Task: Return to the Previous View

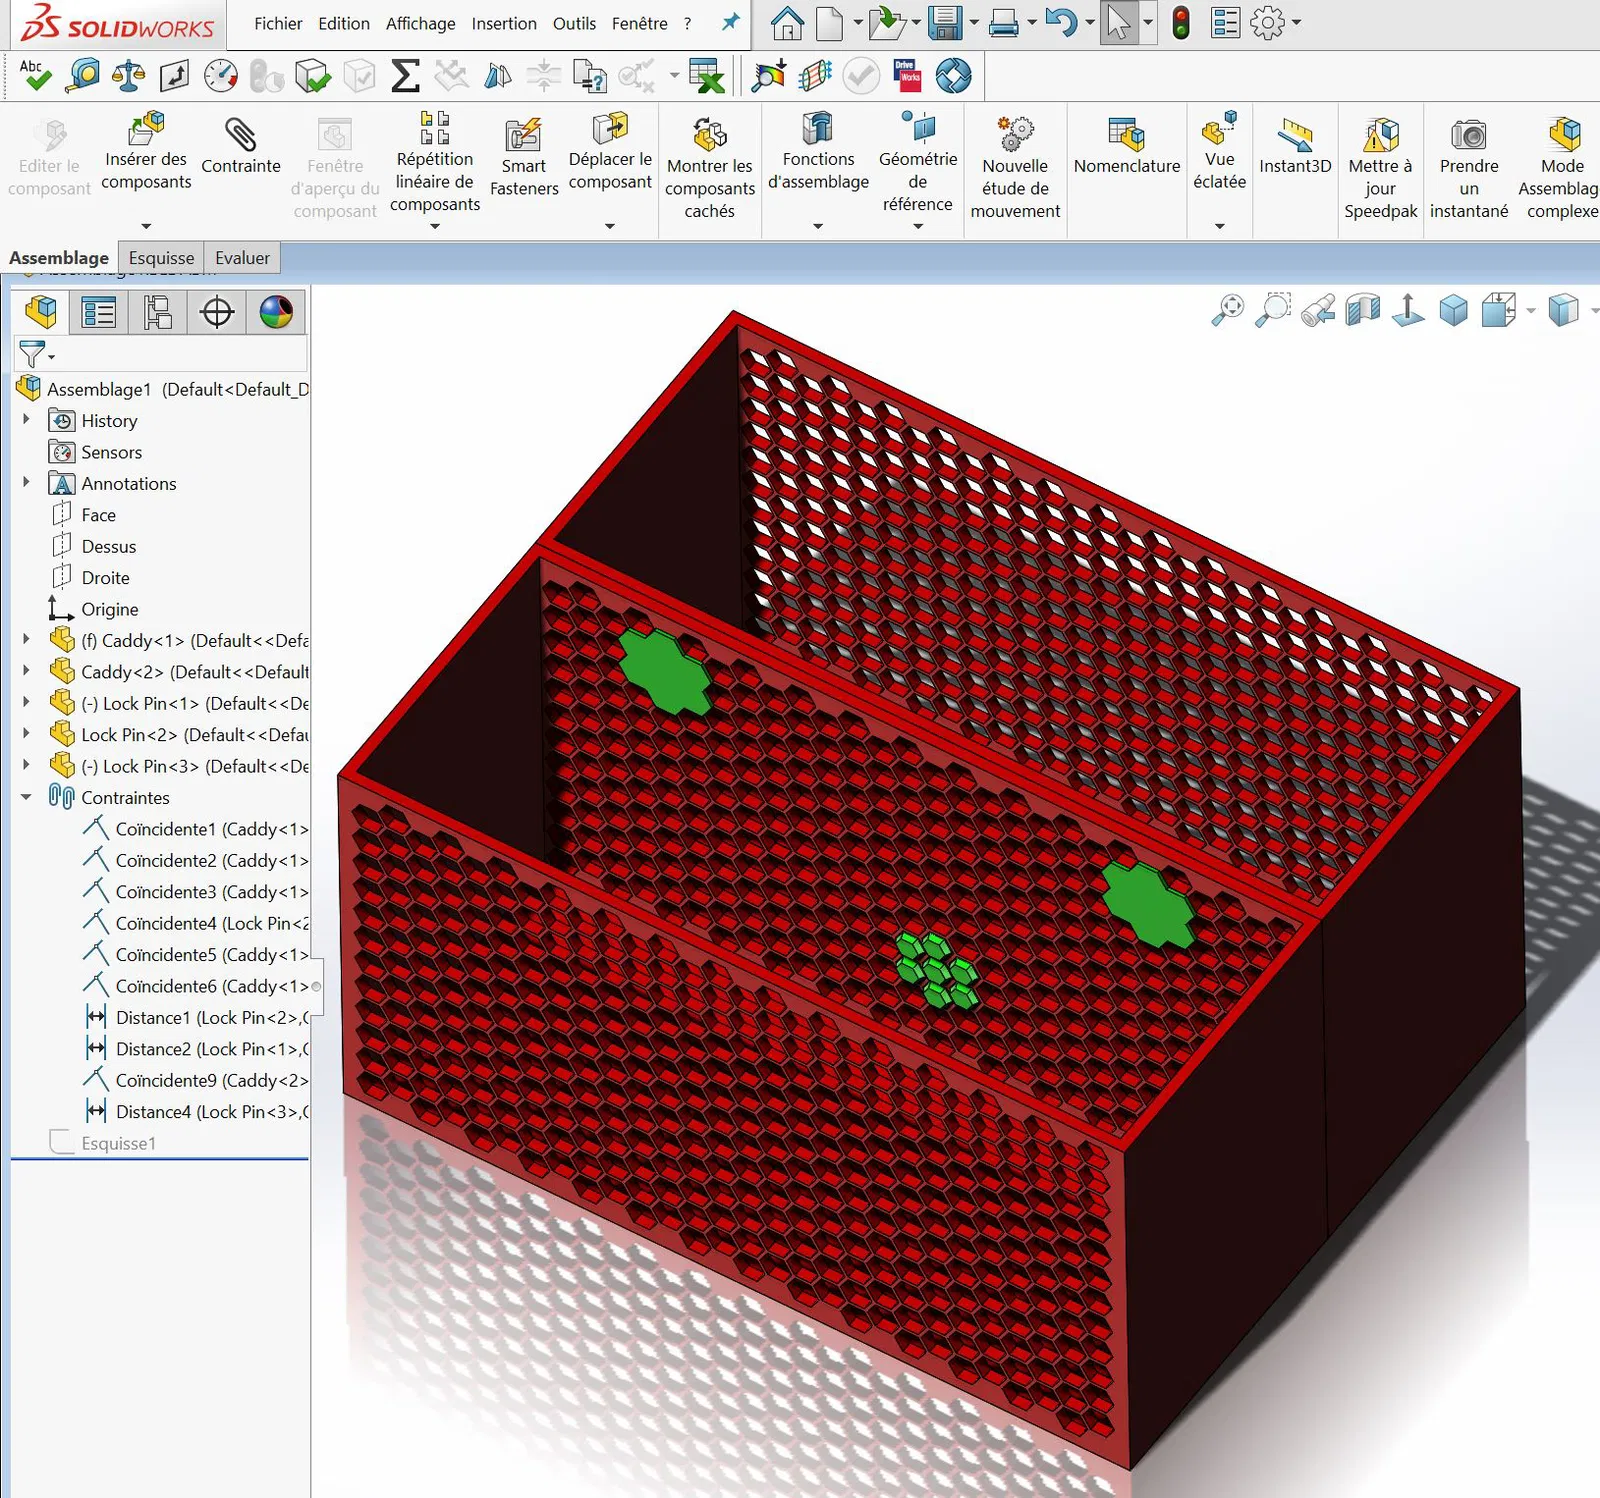Action: tap(1318, 310)
